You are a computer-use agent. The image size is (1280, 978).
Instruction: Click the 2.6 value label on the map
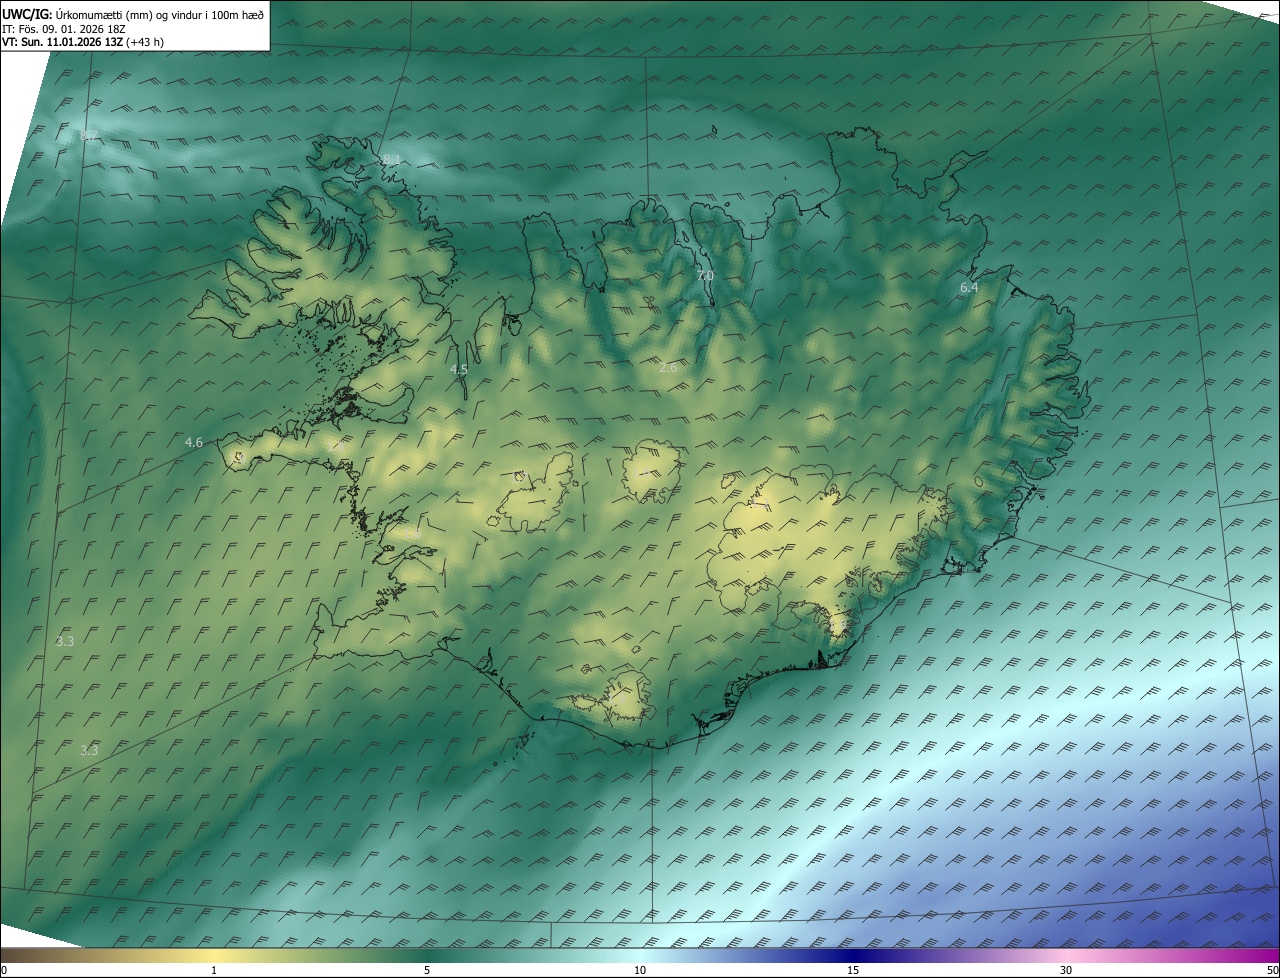(668, 367)
